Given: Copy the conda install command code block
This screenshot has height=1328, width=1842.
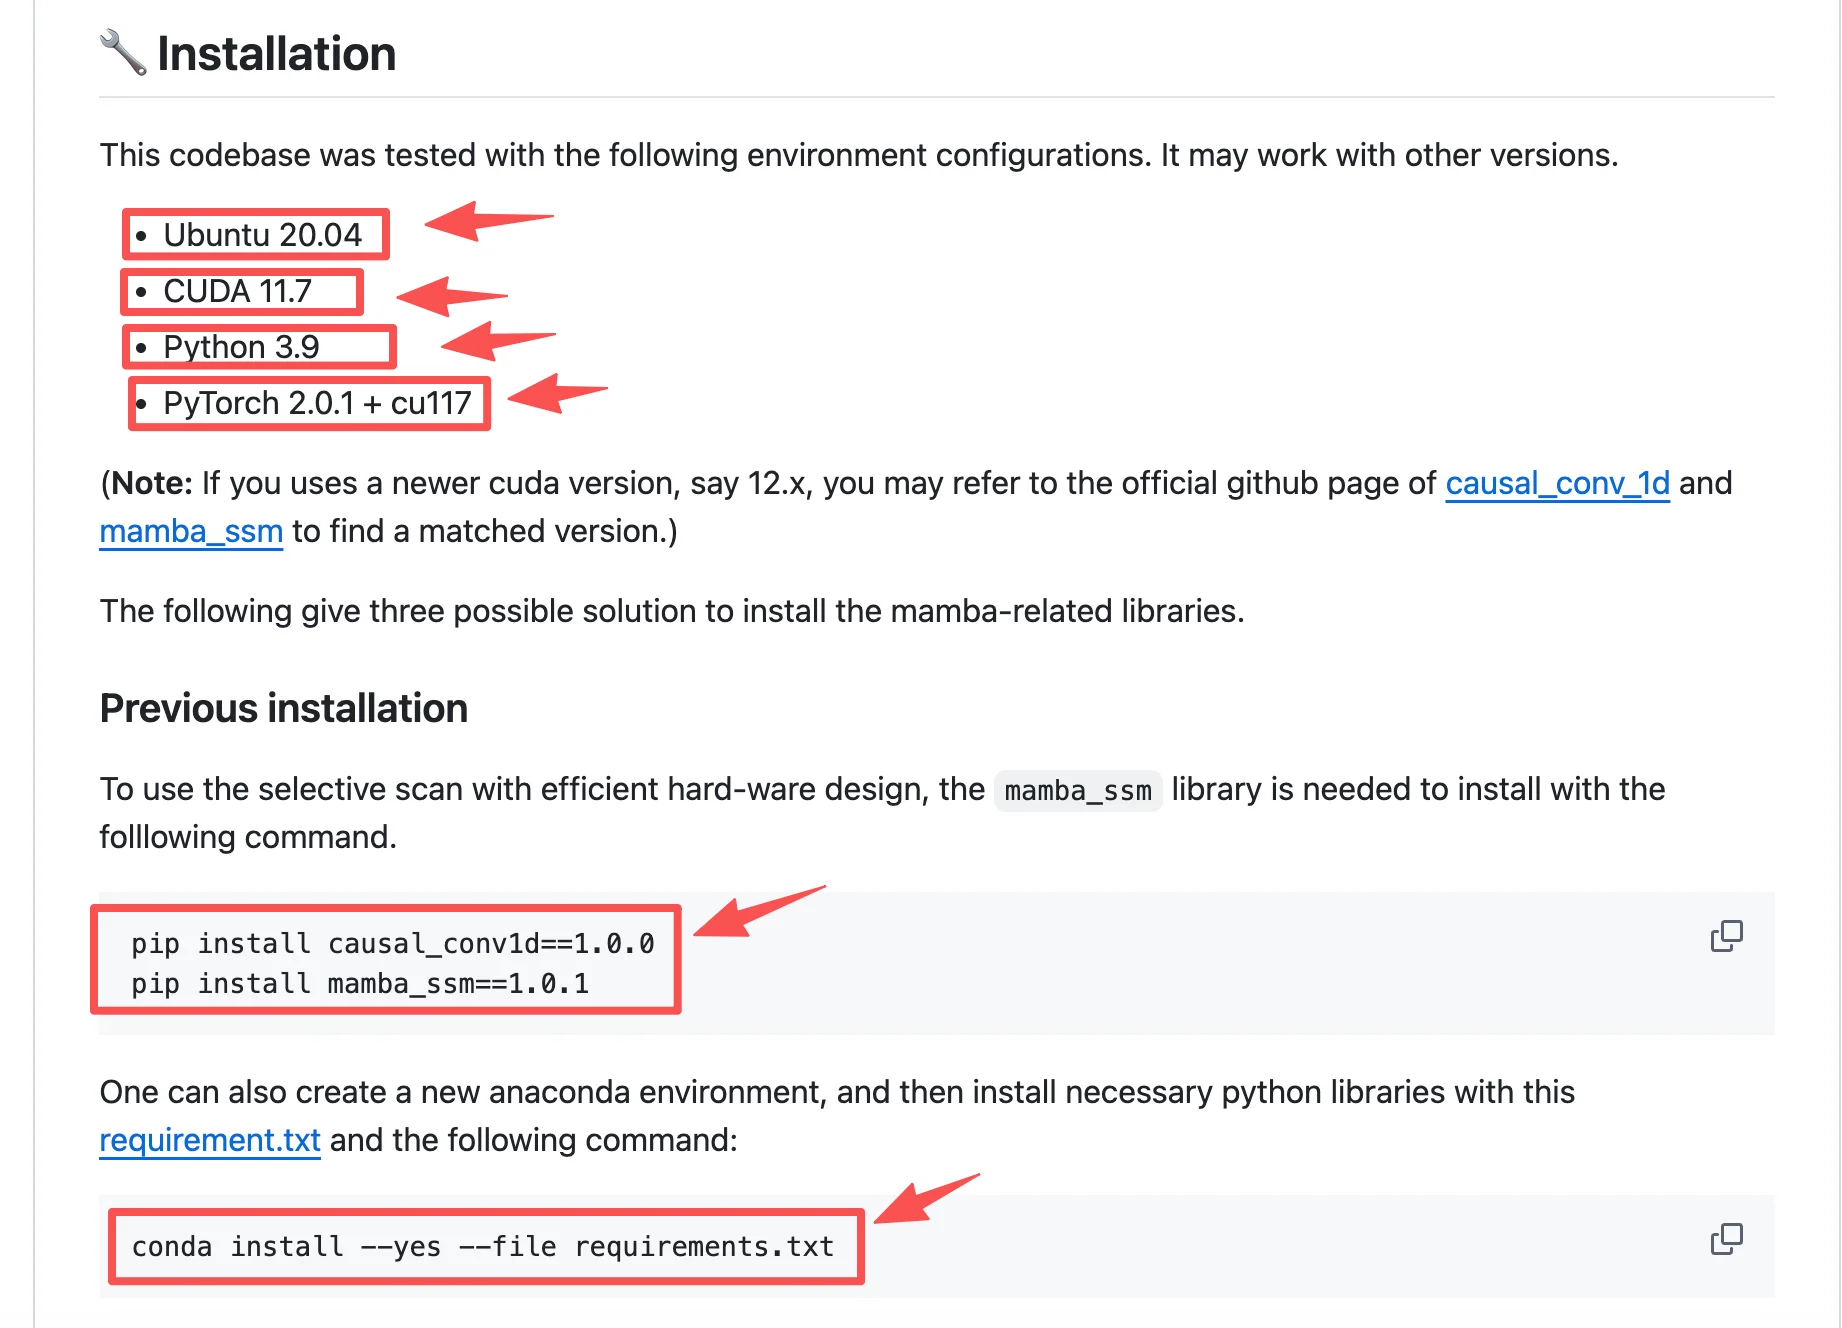Looking at the screenshot, I should (x=1726, y=1239).
